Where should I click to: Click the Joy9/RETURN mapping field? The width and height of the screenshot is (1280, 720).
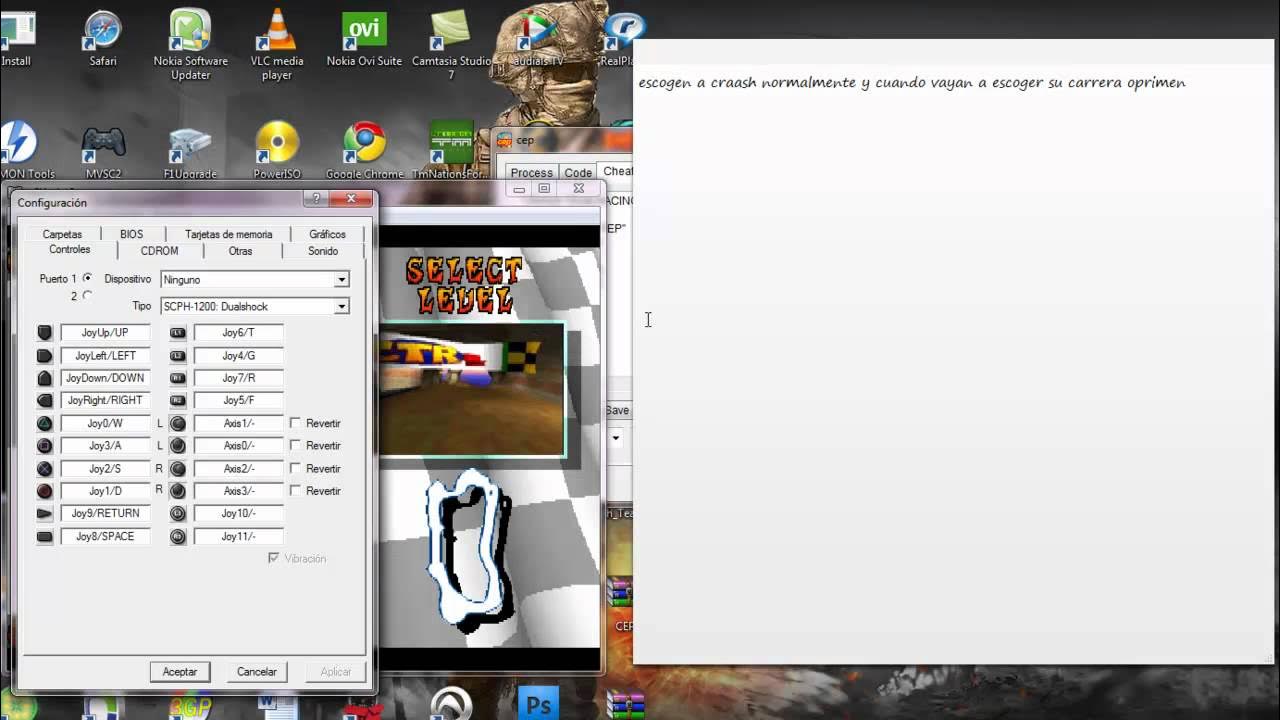105,514
